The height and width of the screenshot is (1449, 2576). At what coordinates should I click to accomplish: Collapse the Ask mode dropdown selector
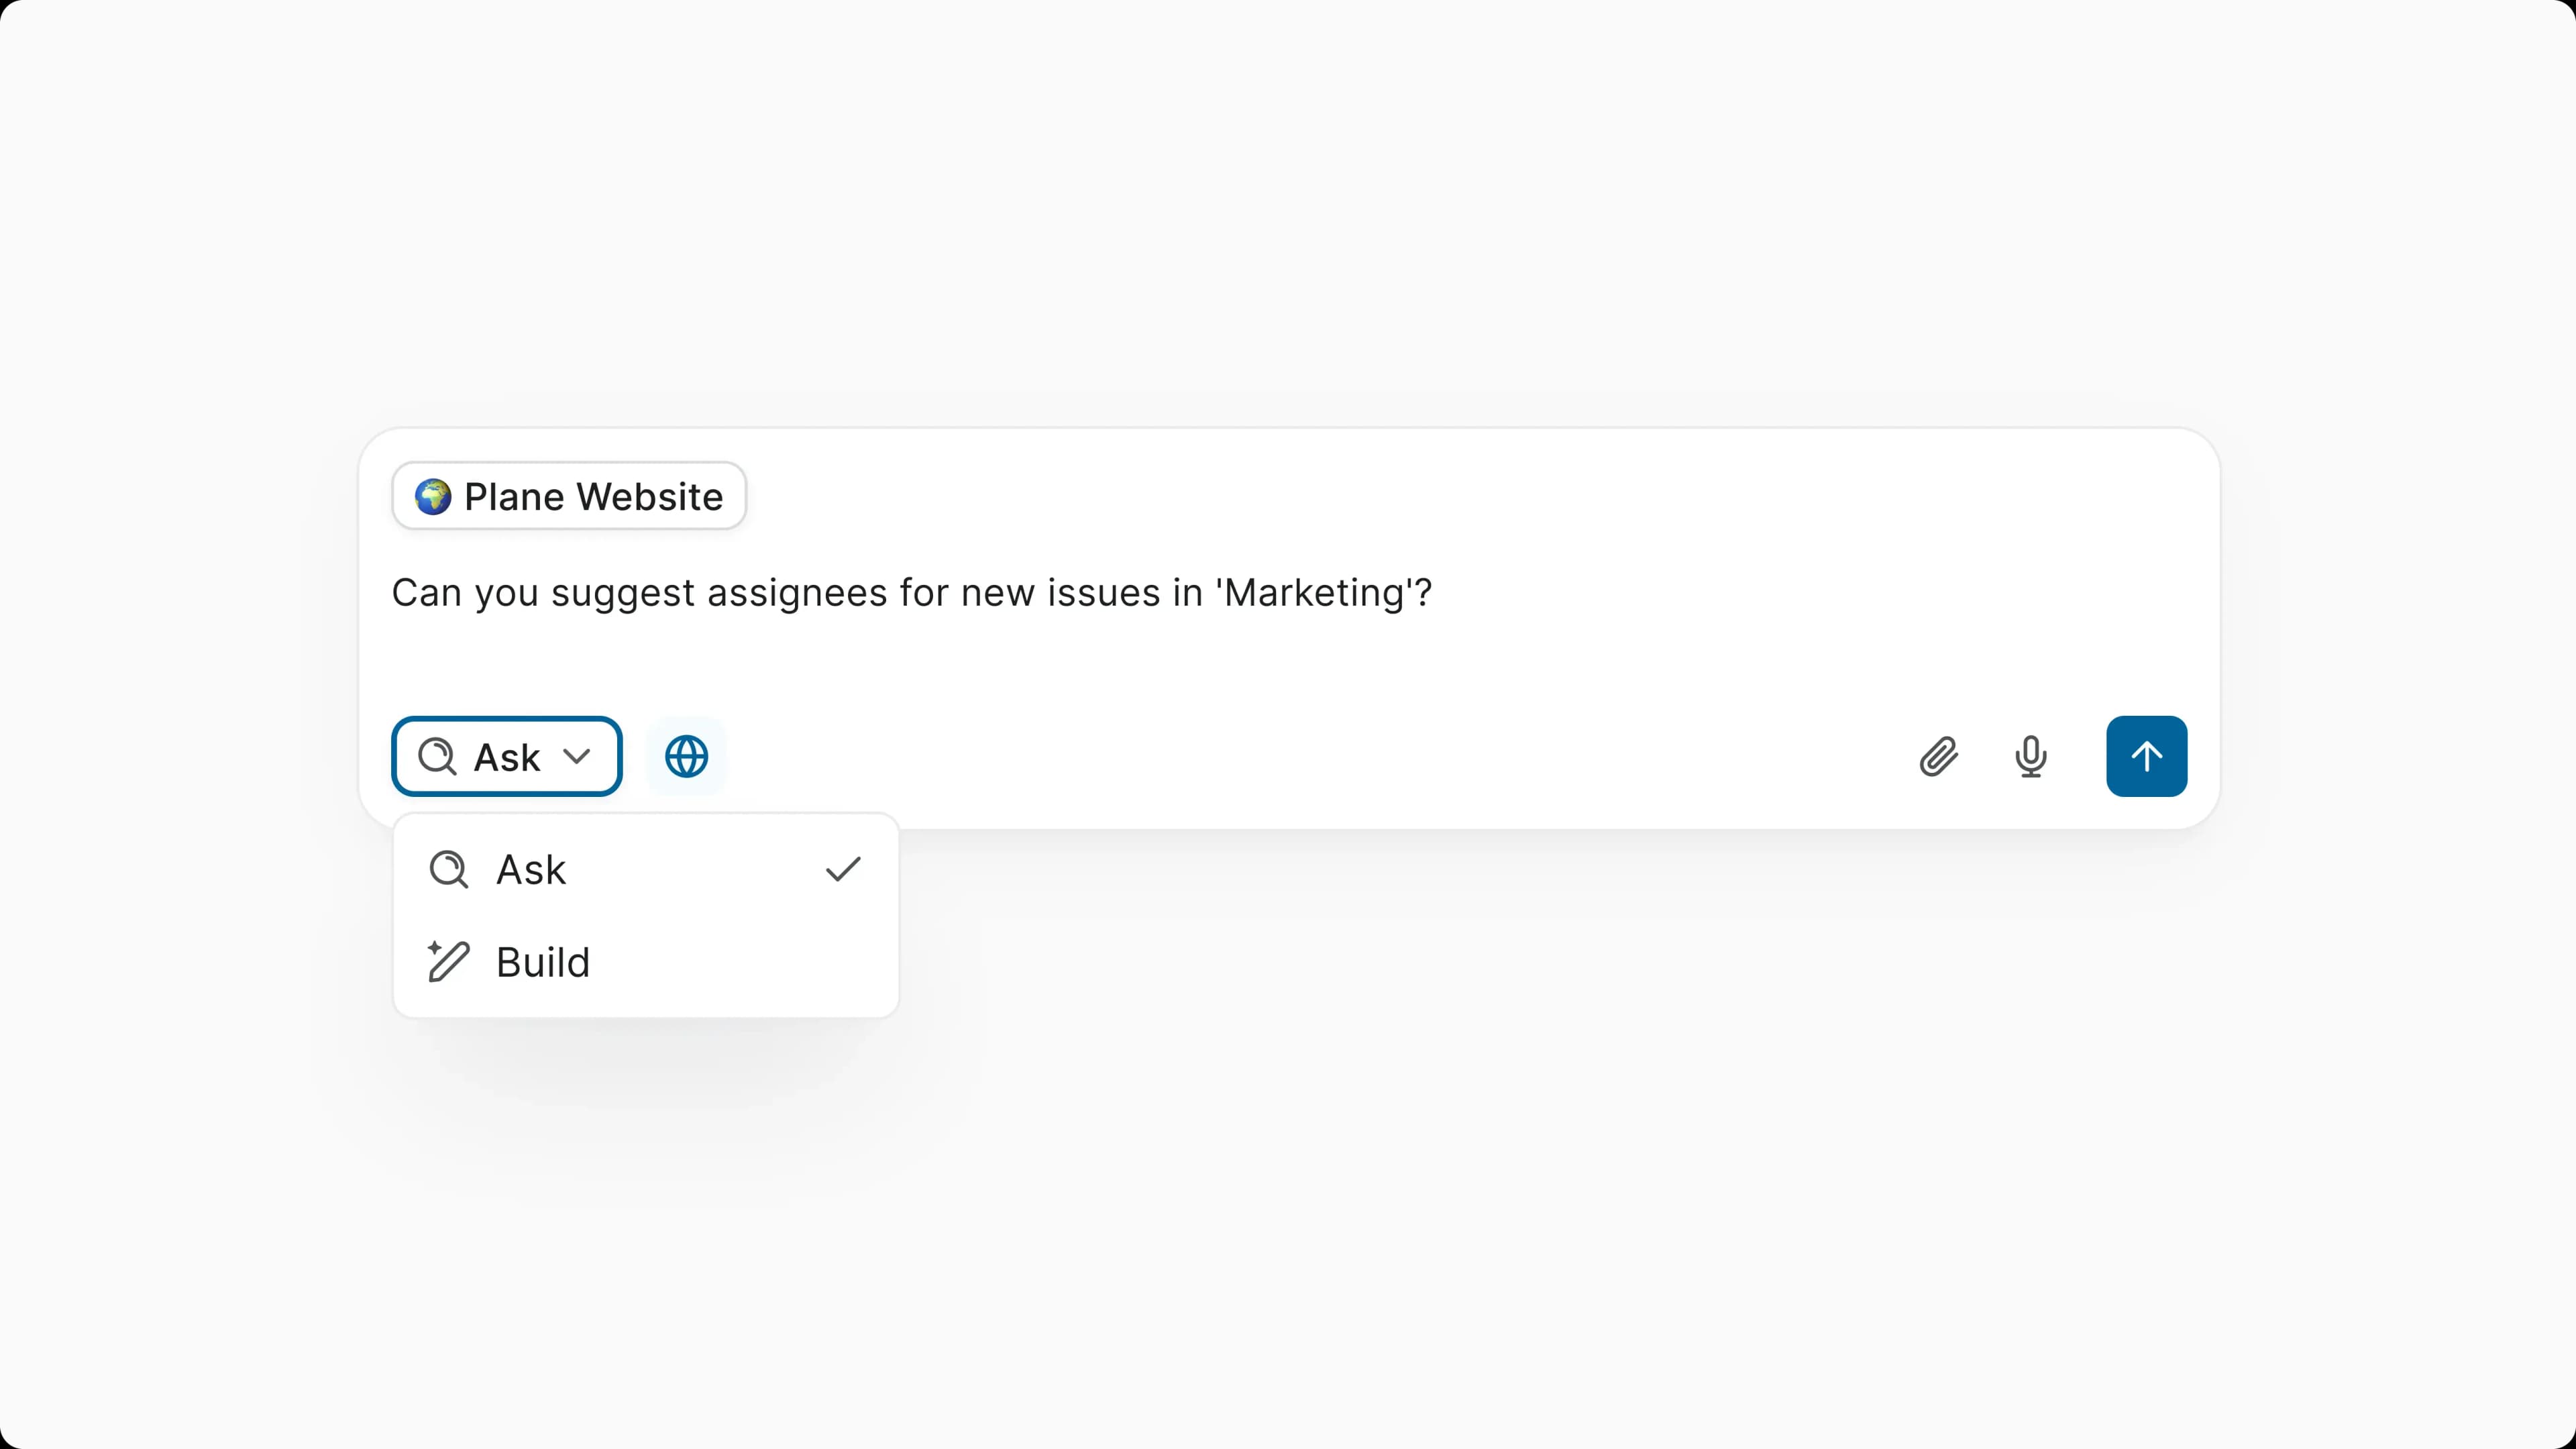pyautogui.click(x=506, y=757)
